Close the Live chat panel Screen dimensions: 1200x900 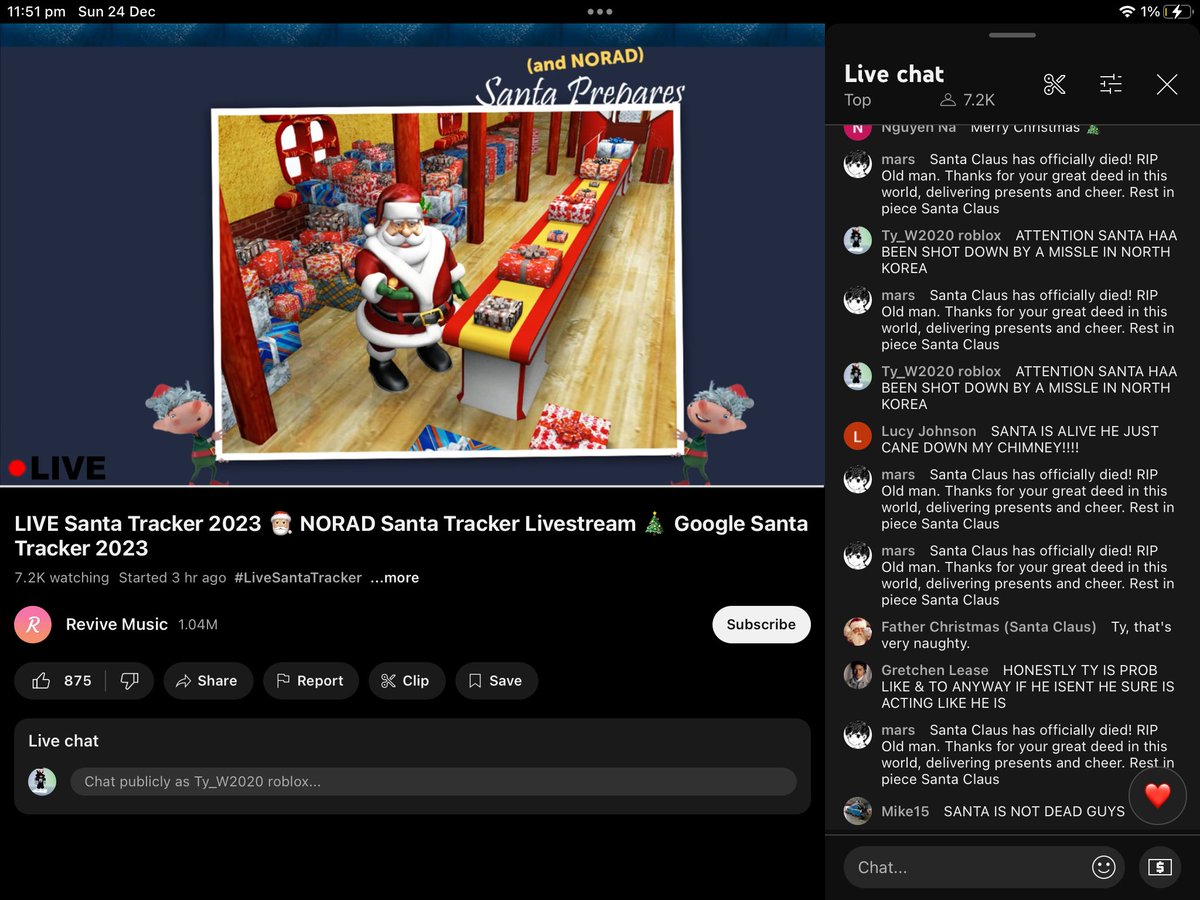(1167, 84)
